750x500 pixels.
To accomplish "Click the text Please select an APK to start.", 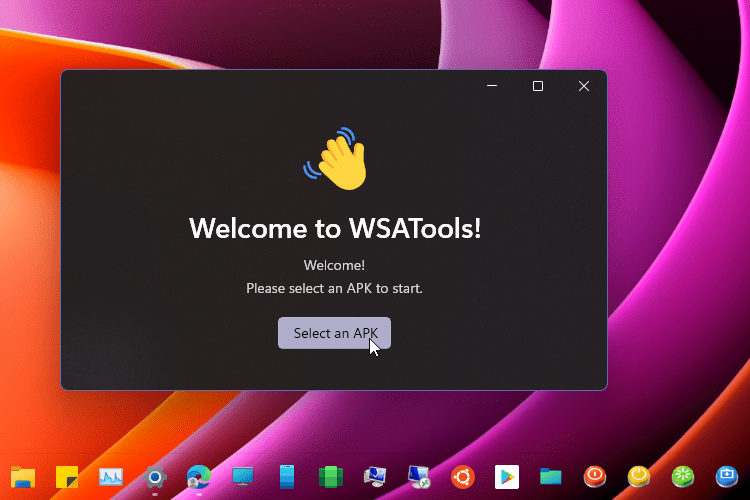I will [x=334, y=289].
